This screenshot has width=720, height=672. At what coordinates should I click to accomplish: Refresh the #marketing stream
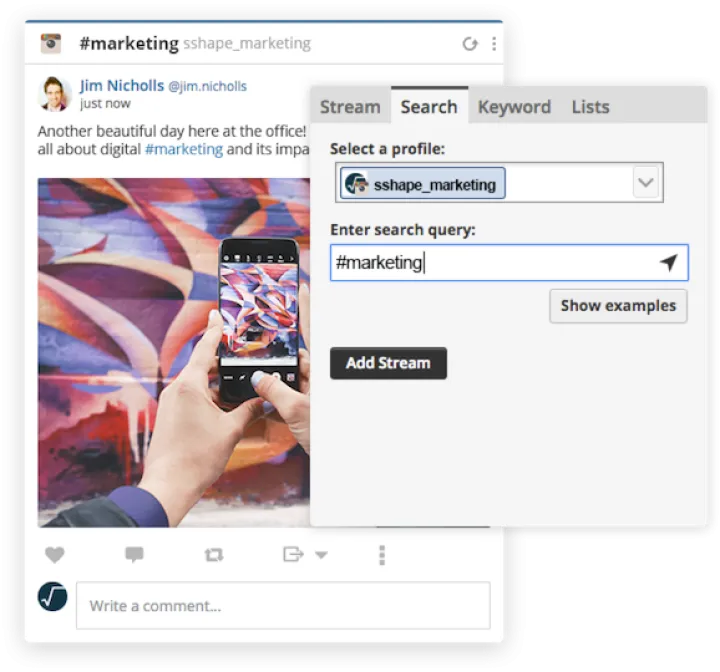click(x=469, y=44)
